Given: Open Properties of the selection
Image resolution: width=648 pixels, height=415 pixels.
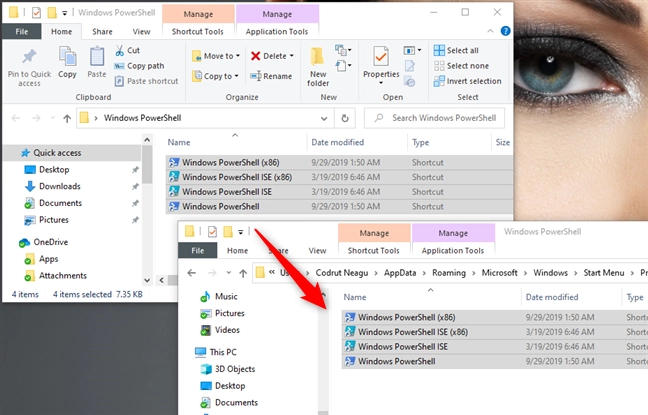Looking at the screenshot, I should tap(381, 62).
